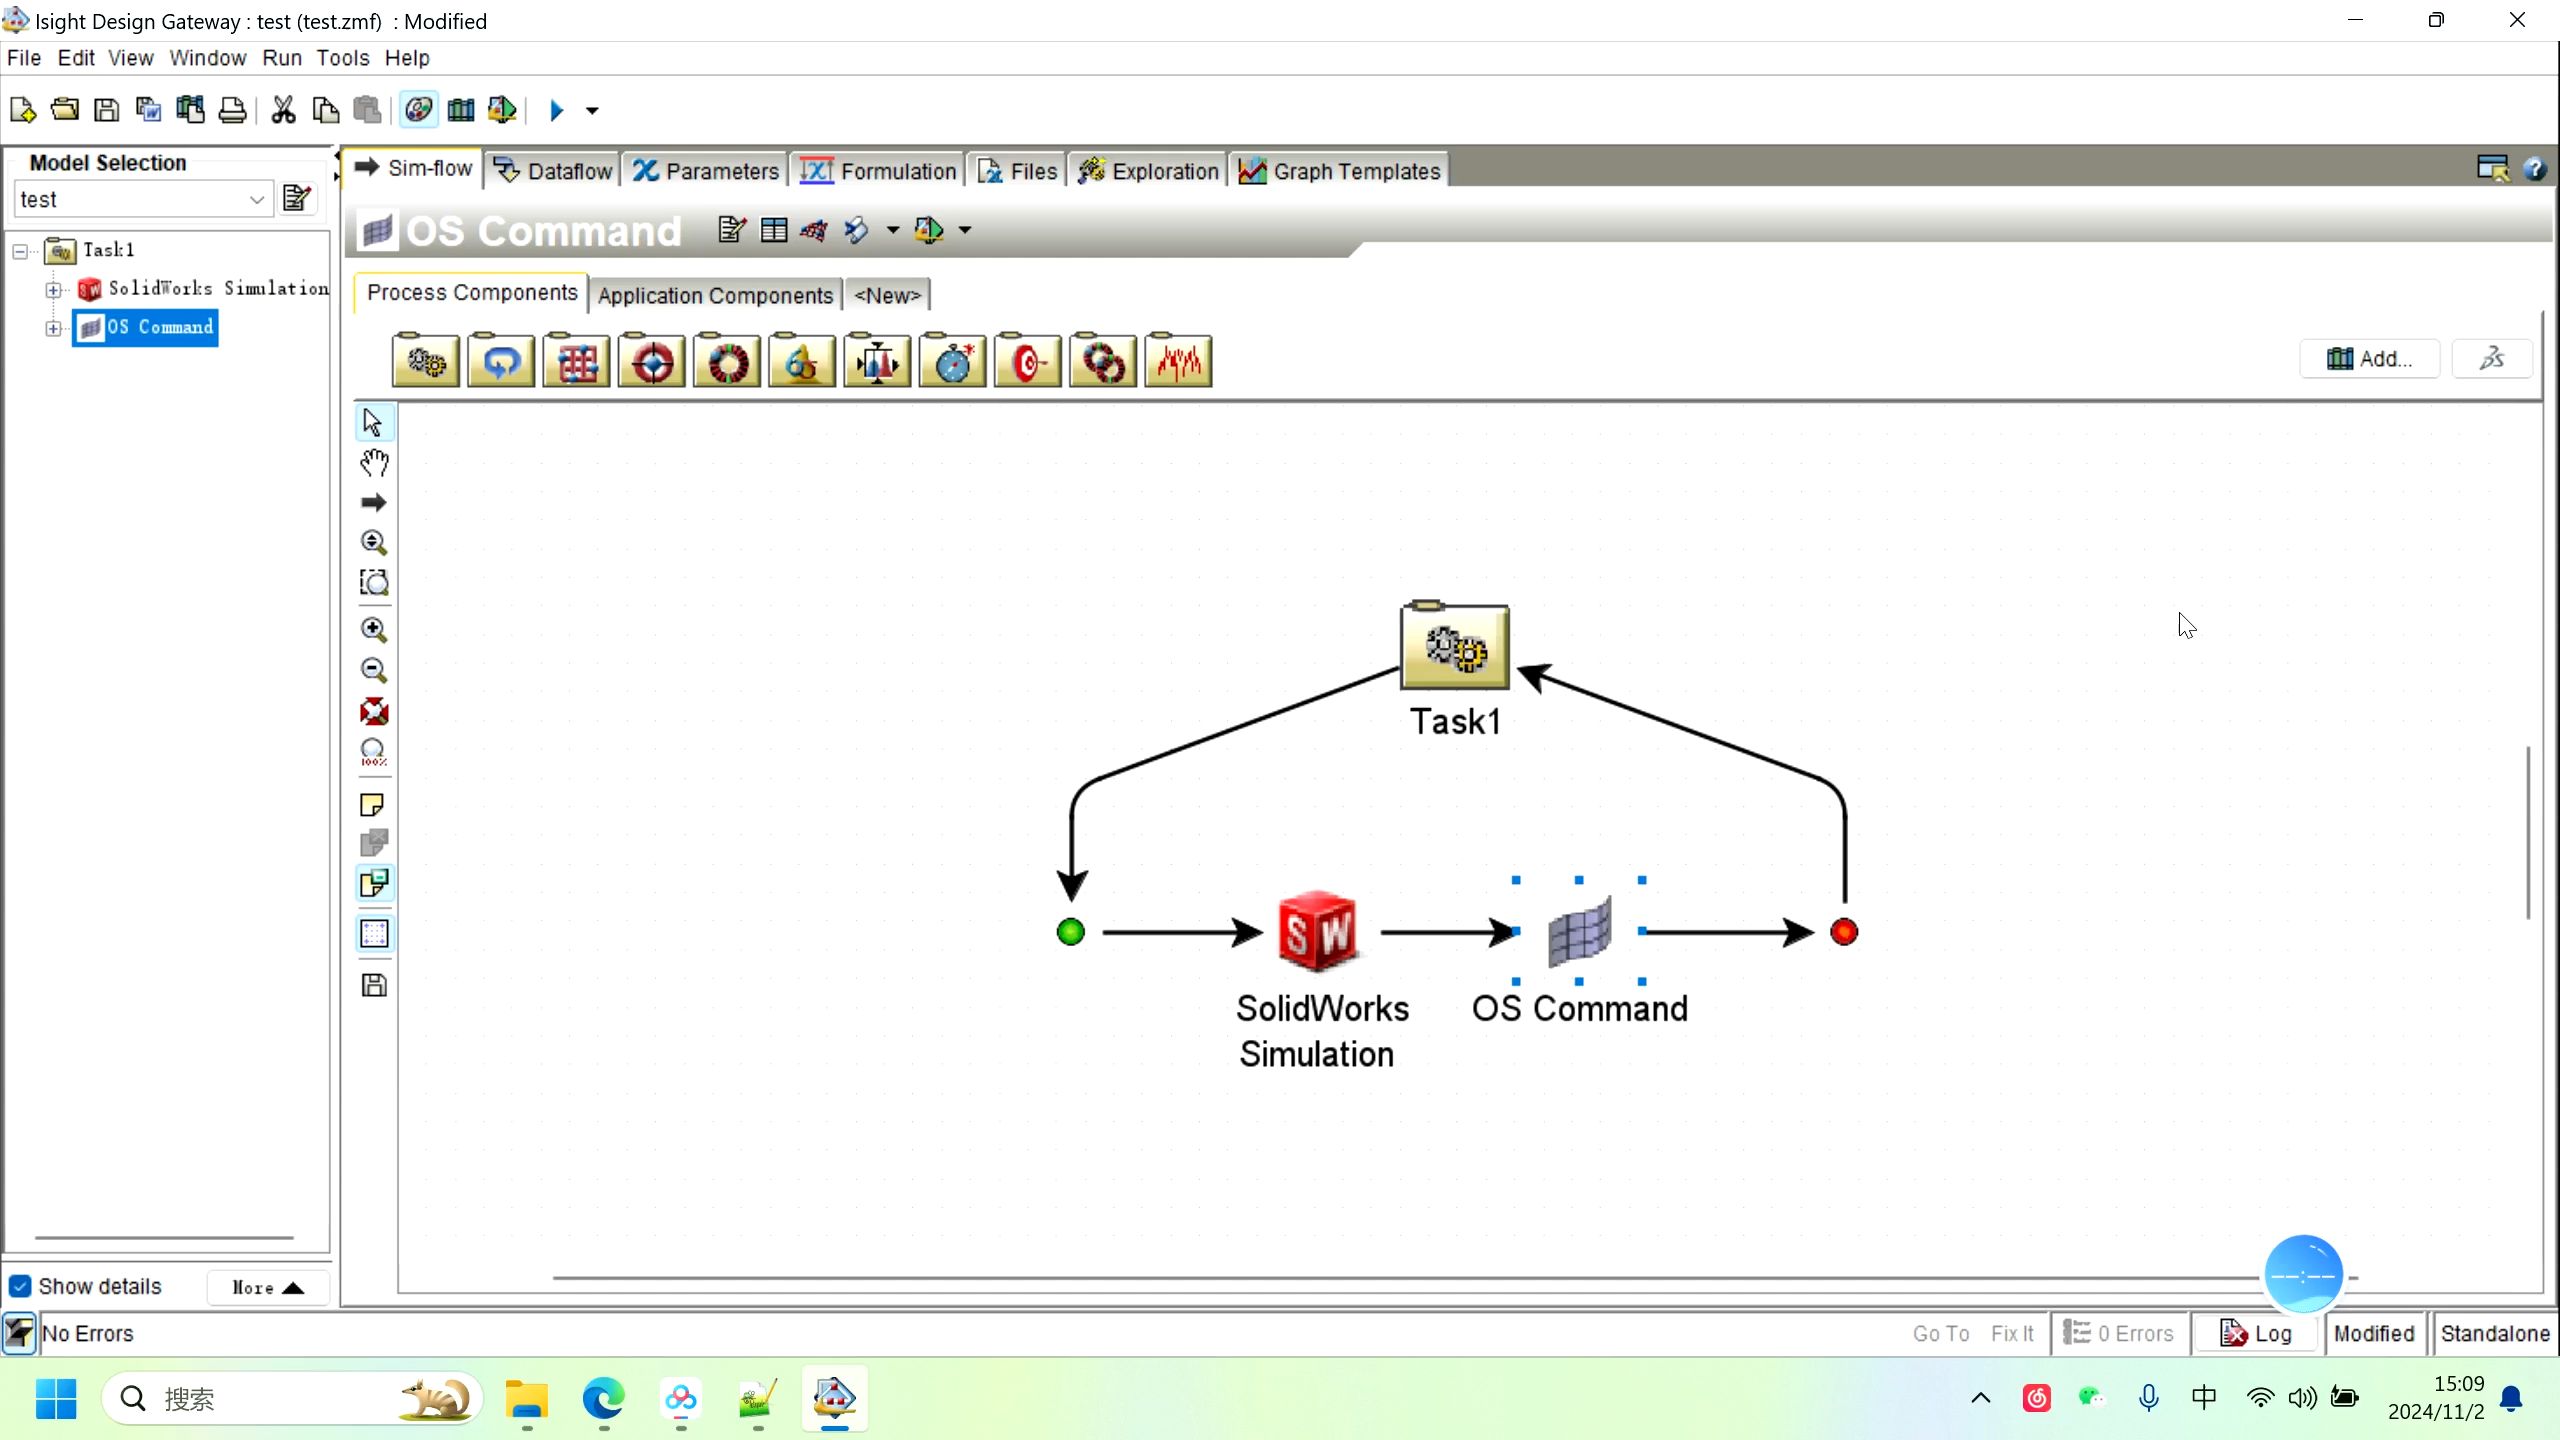Click the SolidWorks Simulation component icon
This screenshot has width=2560, height=1440.
coord(1320,932)
